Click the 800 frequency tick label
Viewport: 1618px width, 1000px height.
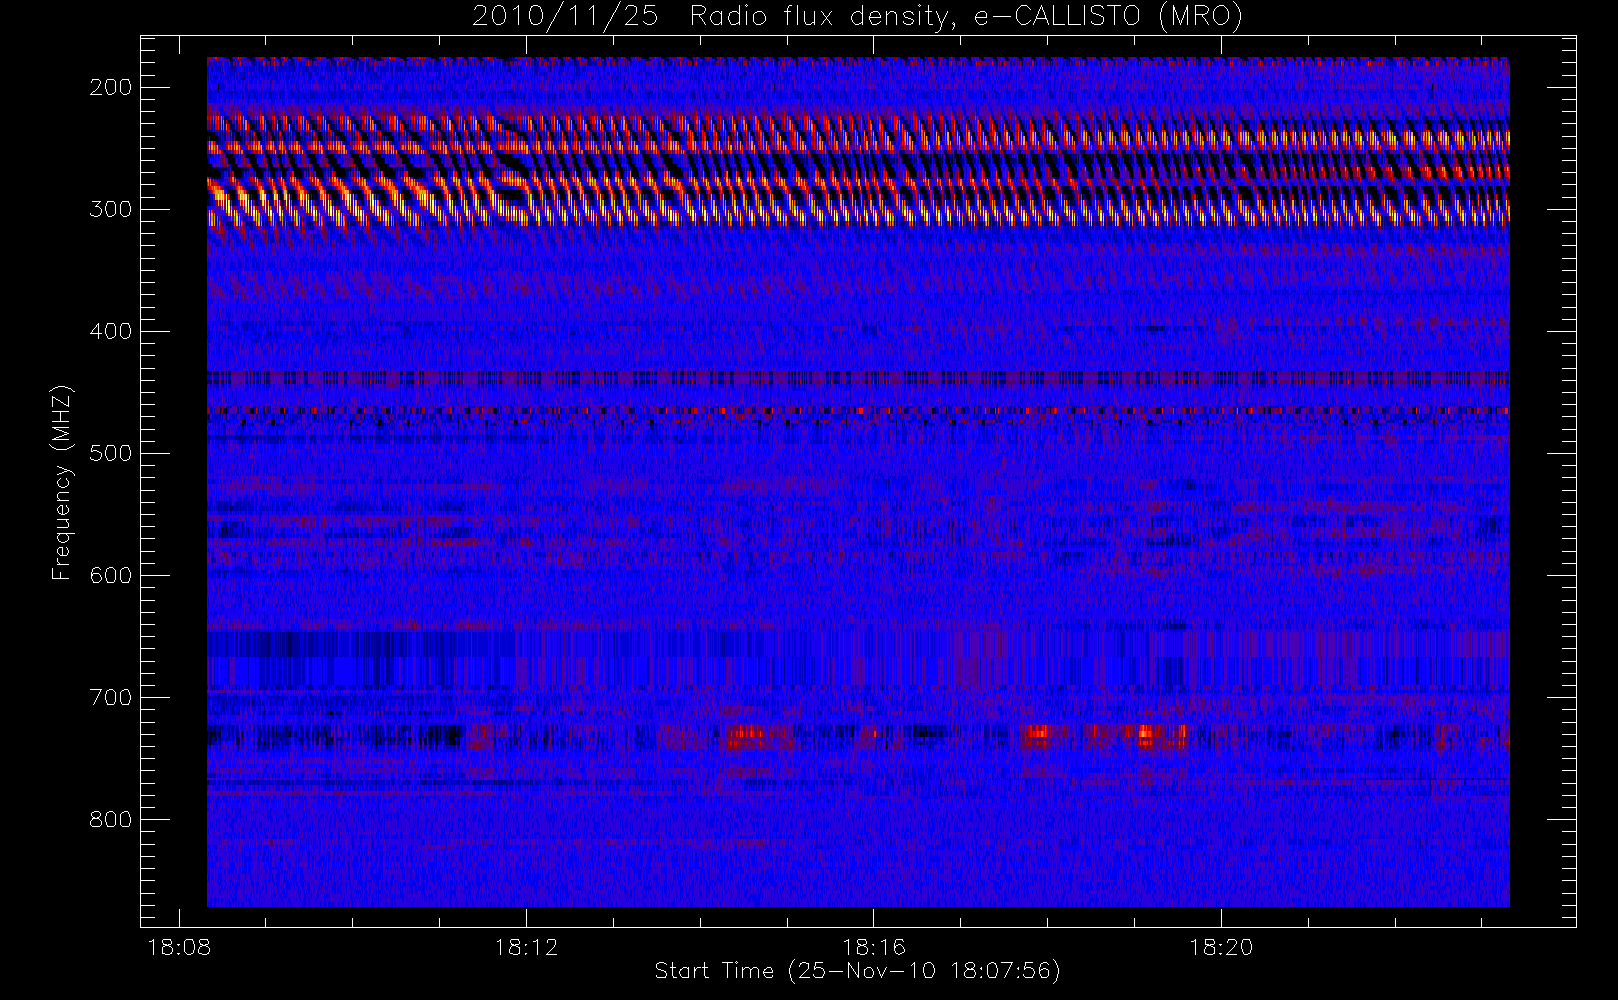111,819
